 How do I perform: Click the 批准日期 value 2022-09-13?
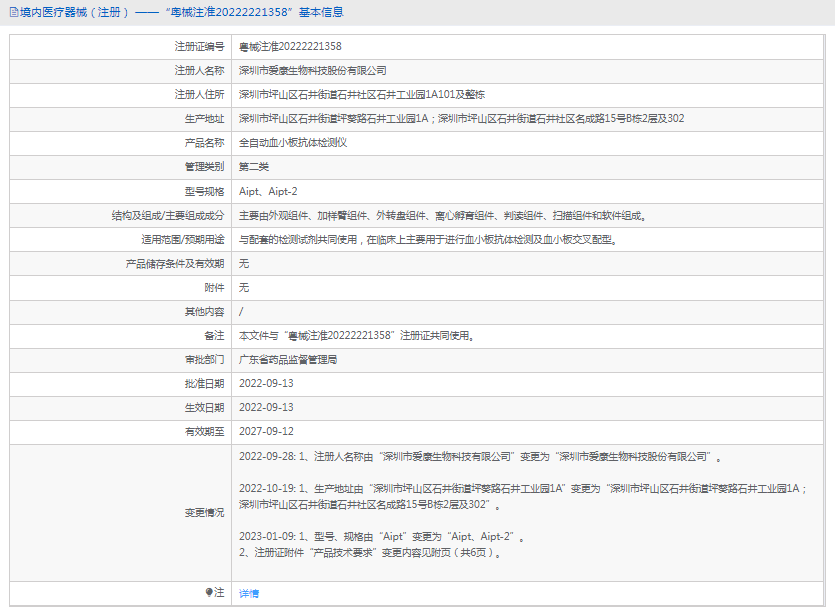coord(266,384)
